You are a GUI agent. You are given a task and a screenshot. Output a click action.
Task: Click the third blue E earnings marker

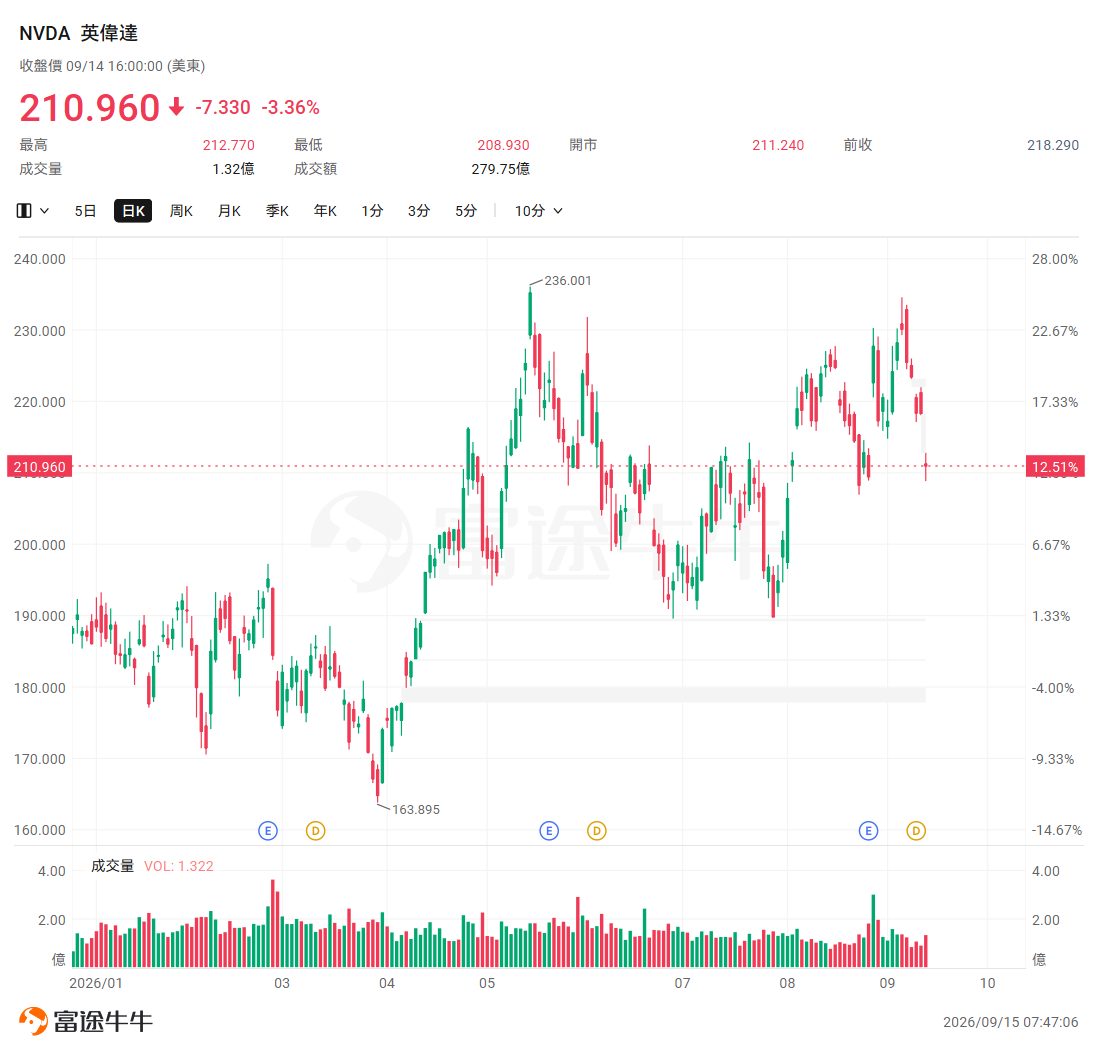click(868, 831)
